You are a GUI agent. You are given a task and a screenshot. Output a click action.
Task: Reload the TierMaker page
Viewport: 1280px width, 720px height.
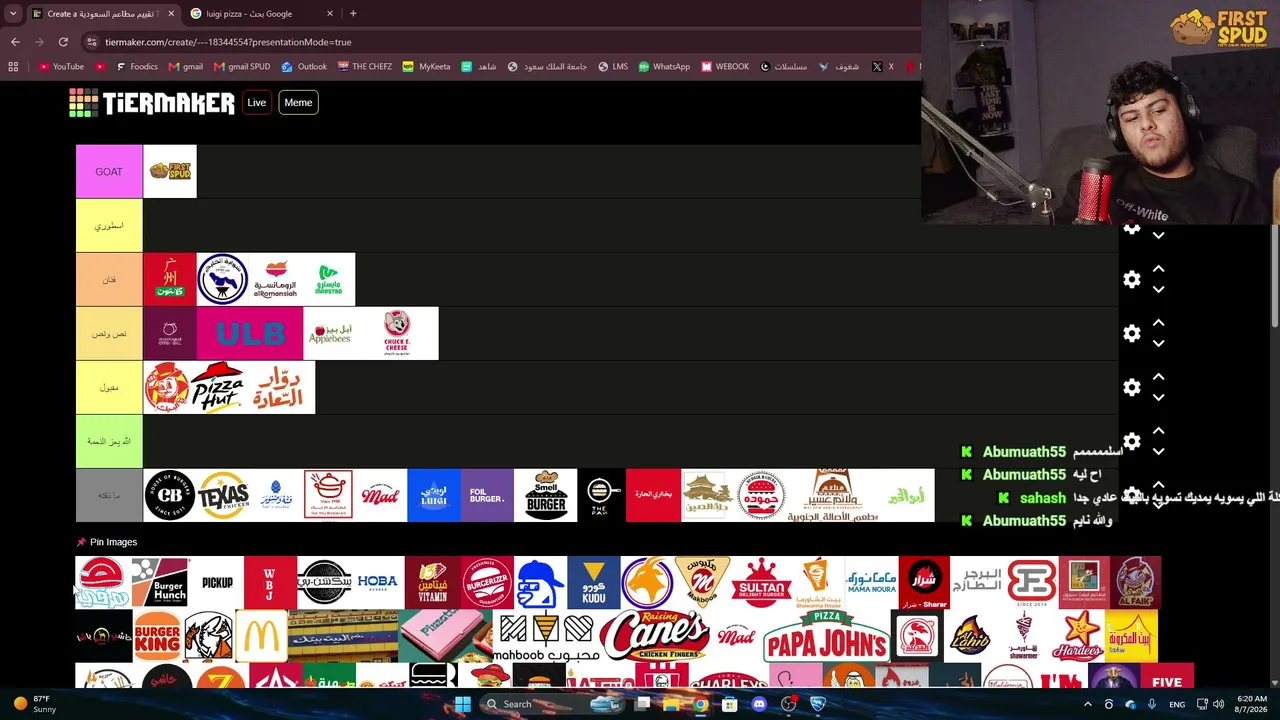tap(63, 42)
